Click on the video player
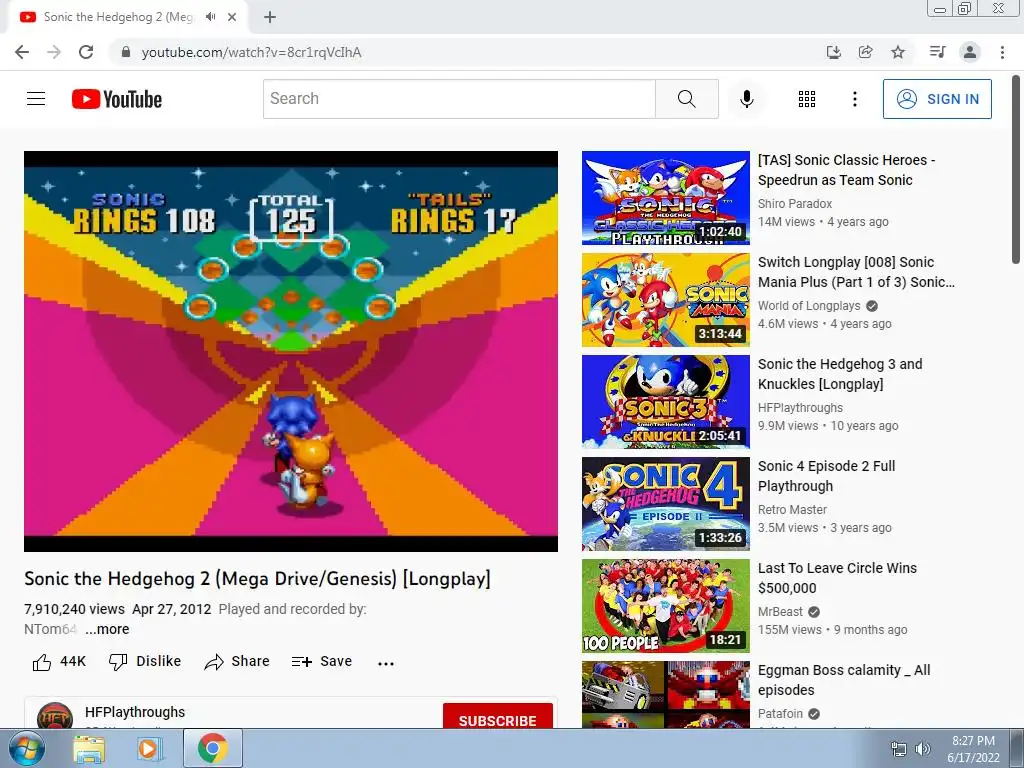Screen dimensions: 1024x768 pyautogui.click(x=291, y=351)
